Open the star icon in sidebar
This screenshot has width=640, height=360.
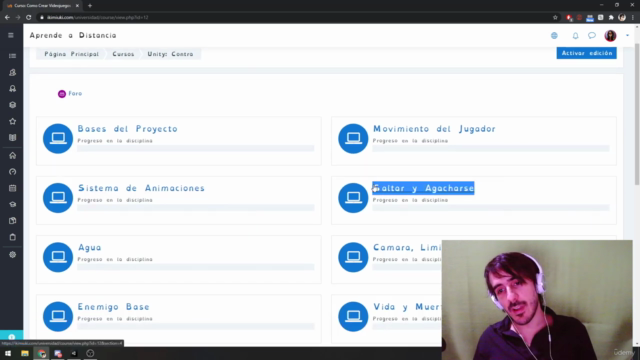click(13, 121)
